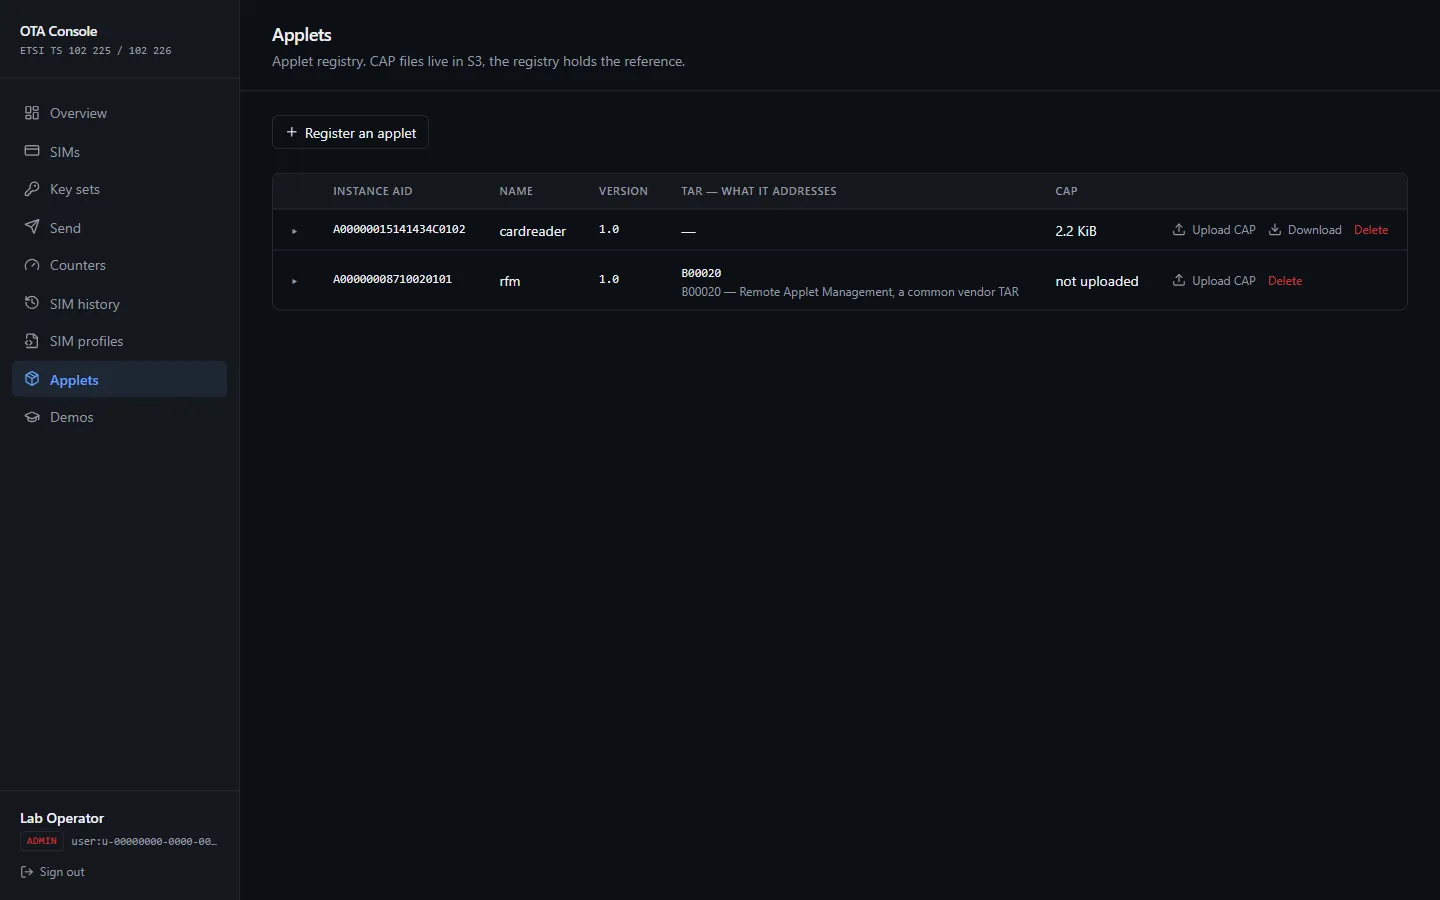Click the Applet registry description text
Image resolution: width=1440 pixels, height=900 pixels.
click(479, 61)
